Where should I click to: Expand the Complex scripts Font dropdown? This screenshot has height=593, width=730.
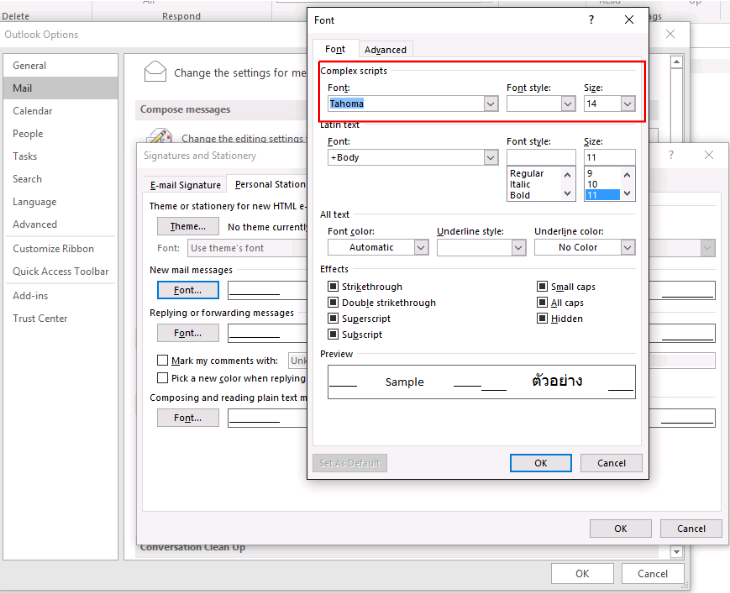pyautogui.click(x=490, y=104)
